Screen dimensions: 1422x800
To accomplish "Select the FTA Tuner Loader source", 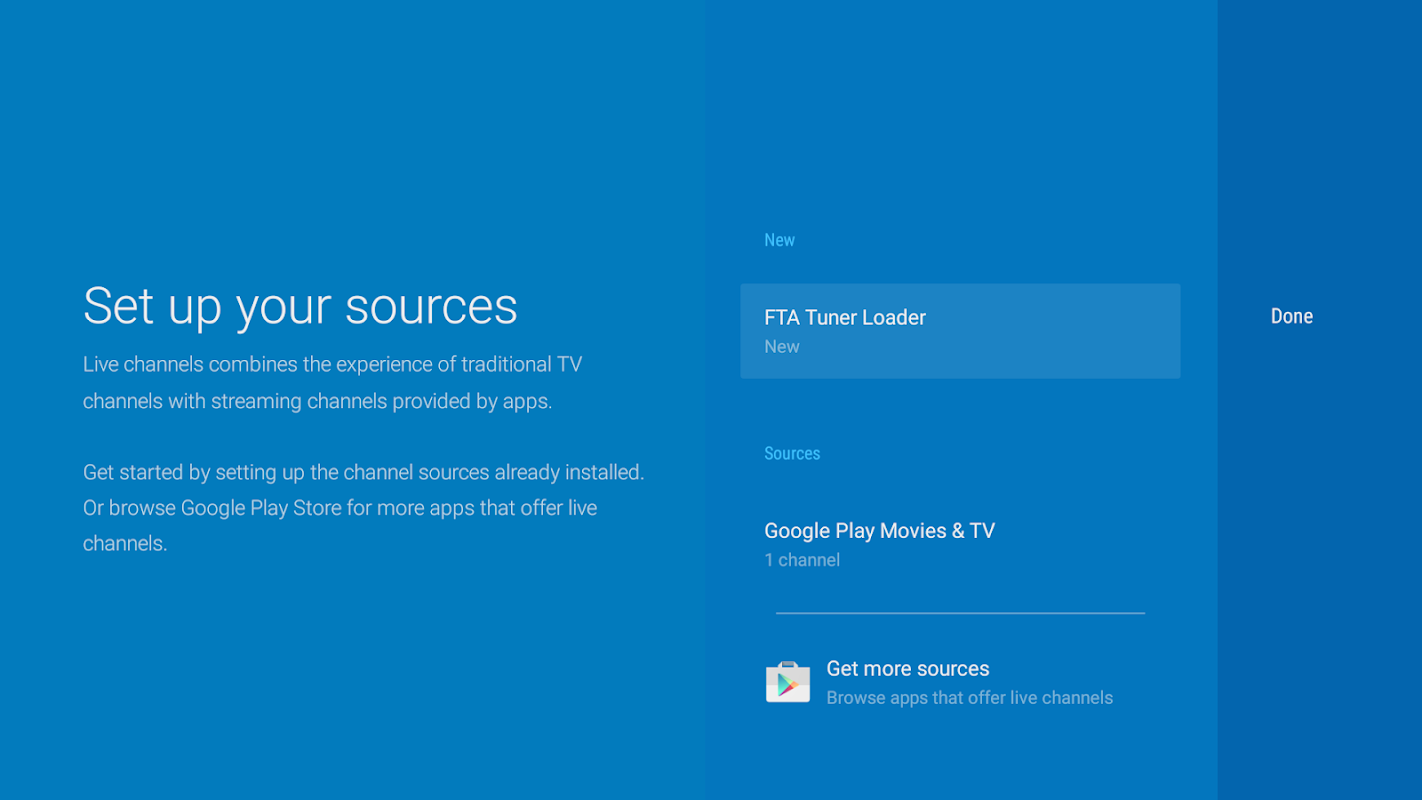I will click(960, 331).
